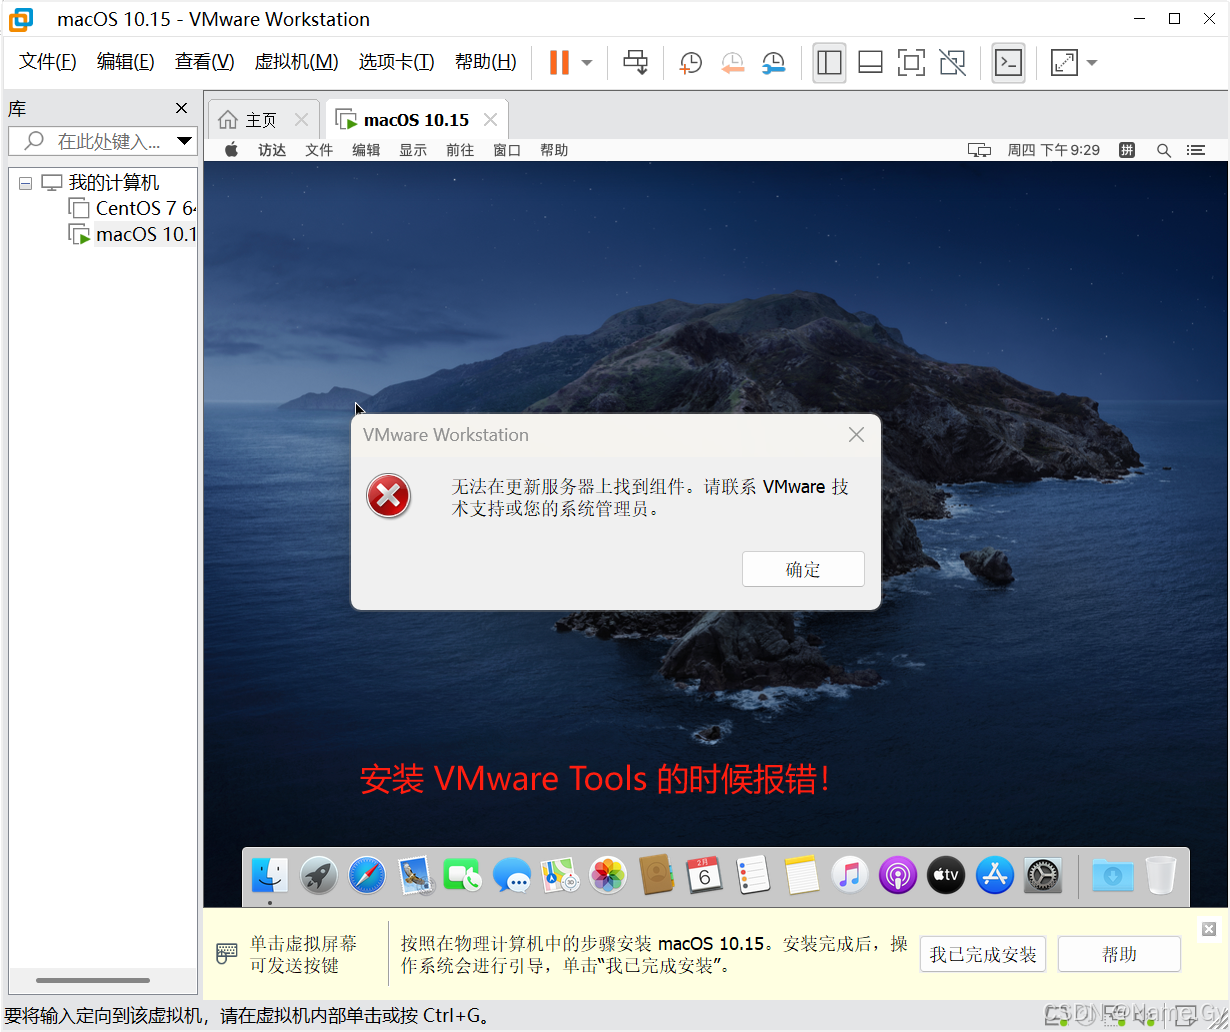Open the 窗口 menu in macOS
Image resolution: width=1230 pixels, height=1032 pixels.
click(x=507, y=150)
